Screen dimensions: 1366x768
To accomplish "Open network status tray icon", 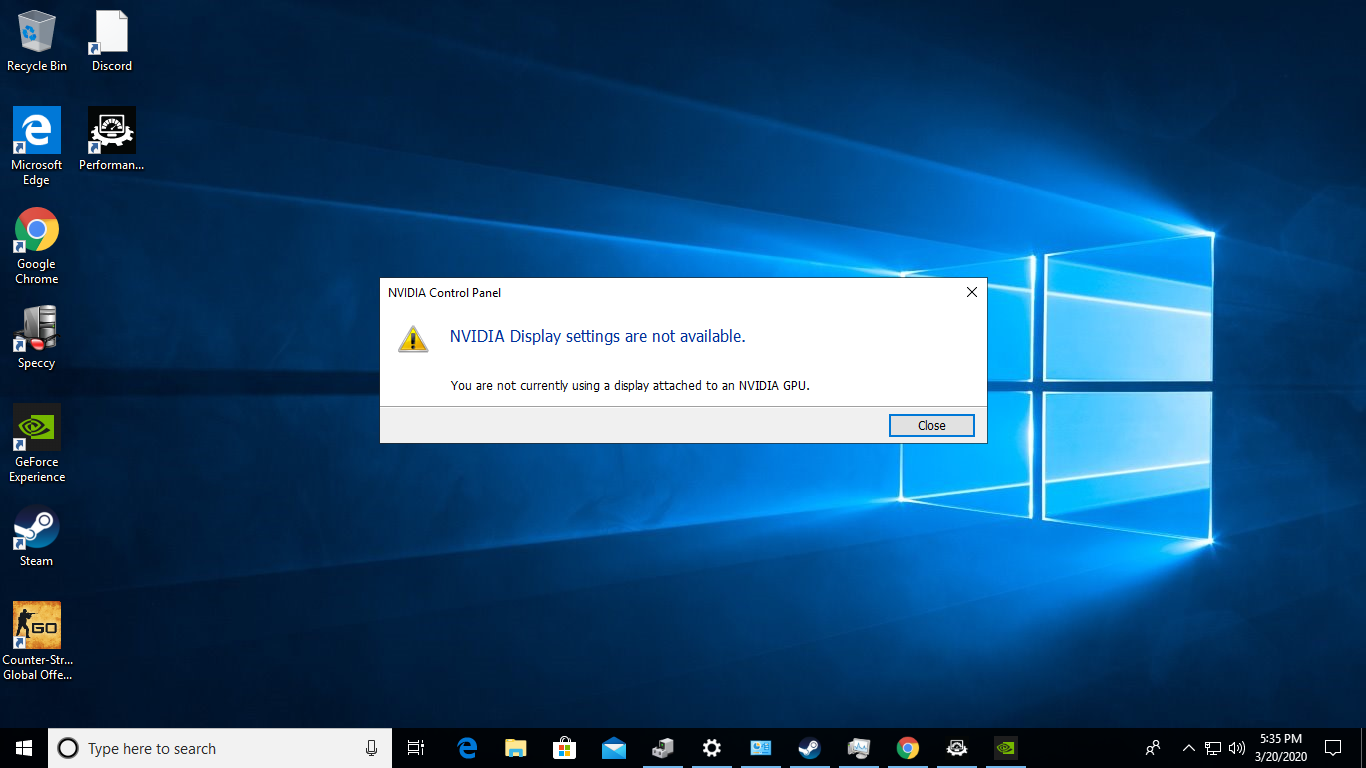I will [1213, 748].
